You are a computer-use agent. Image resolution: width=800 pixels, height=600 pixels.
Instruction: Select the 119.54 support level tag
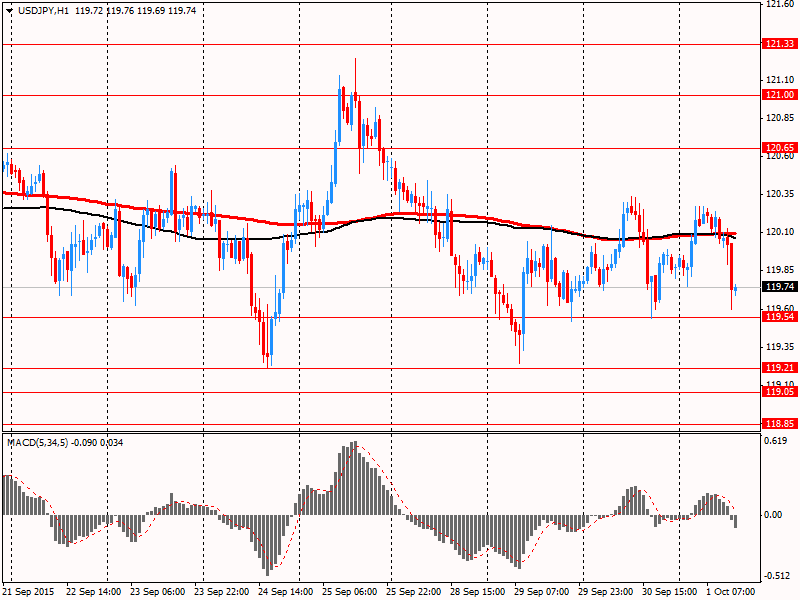[780, 317]
